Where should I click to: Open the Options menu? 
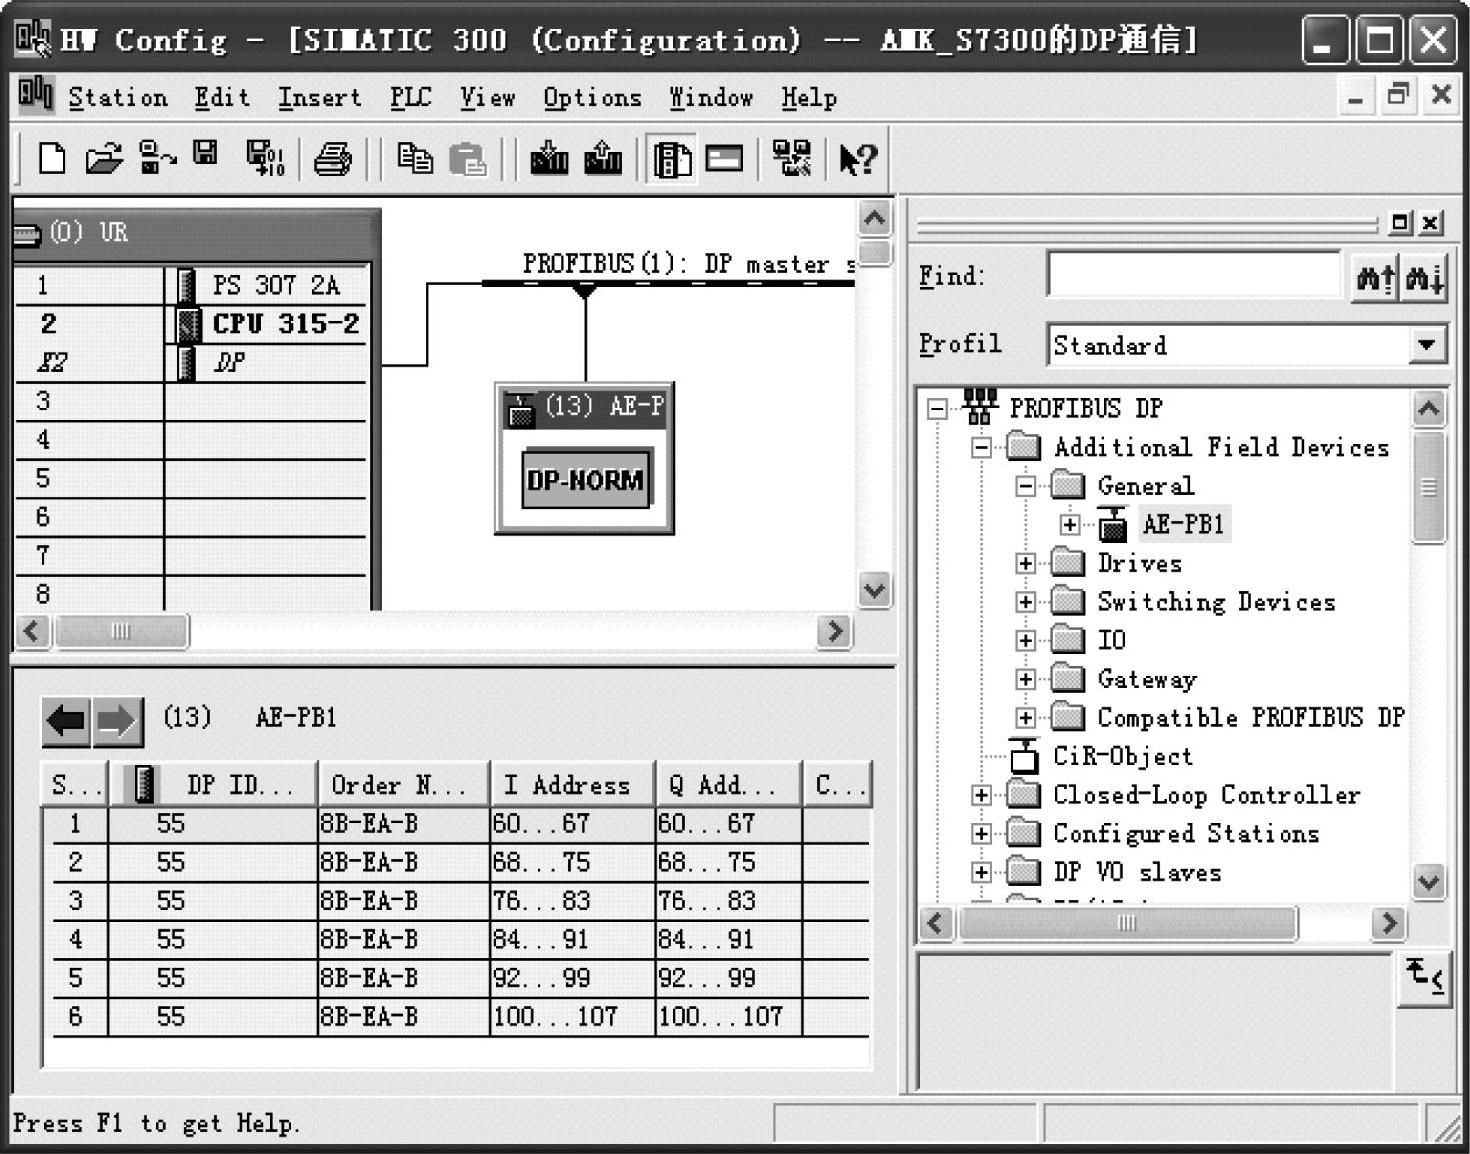coord(592,98)
